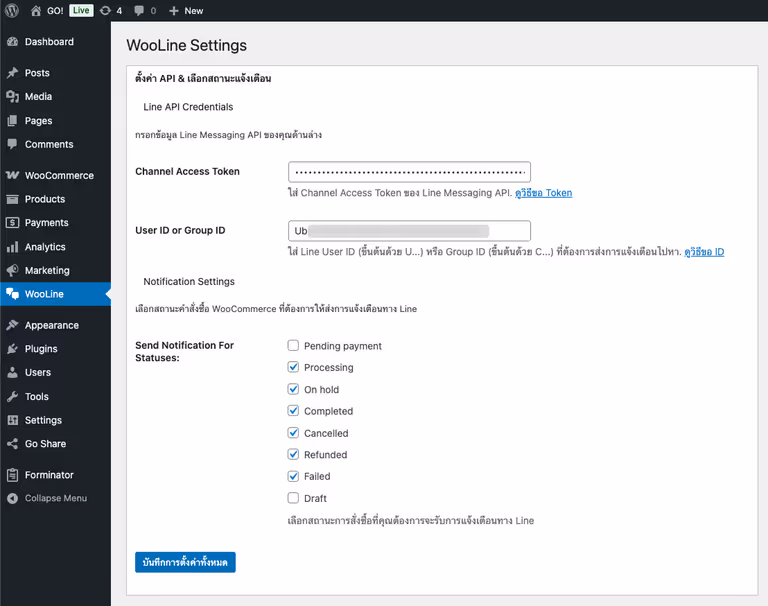Open the New content menu
Viewport: 768px width, 606px height.
click(186, 10)
